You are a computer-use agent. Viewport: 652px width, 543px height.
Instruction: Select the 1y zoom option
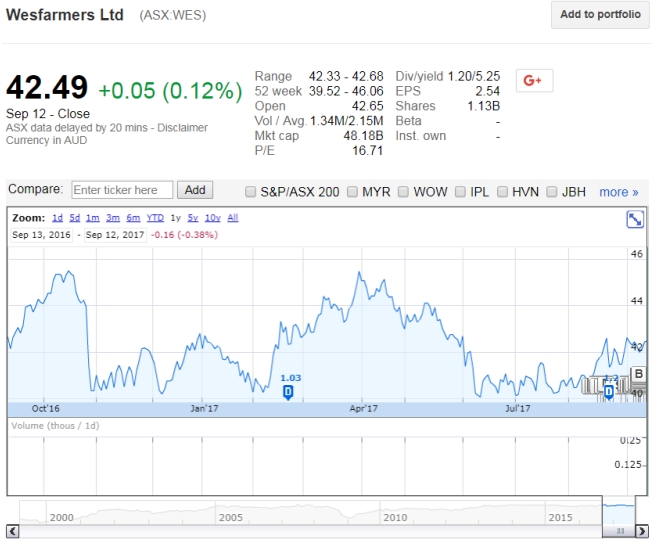click(x=175, y=218)
